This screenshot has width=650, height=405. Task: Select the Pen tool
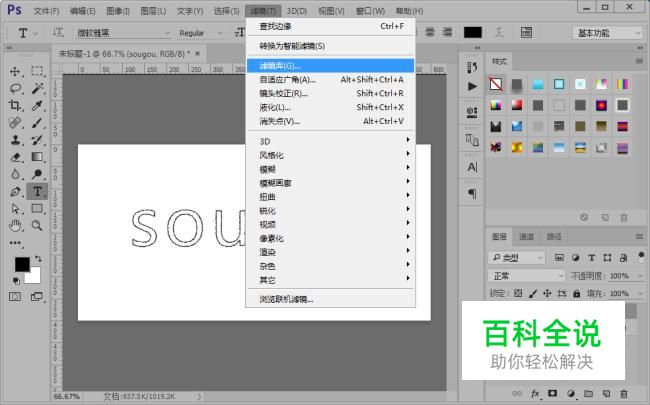(15, 192)
